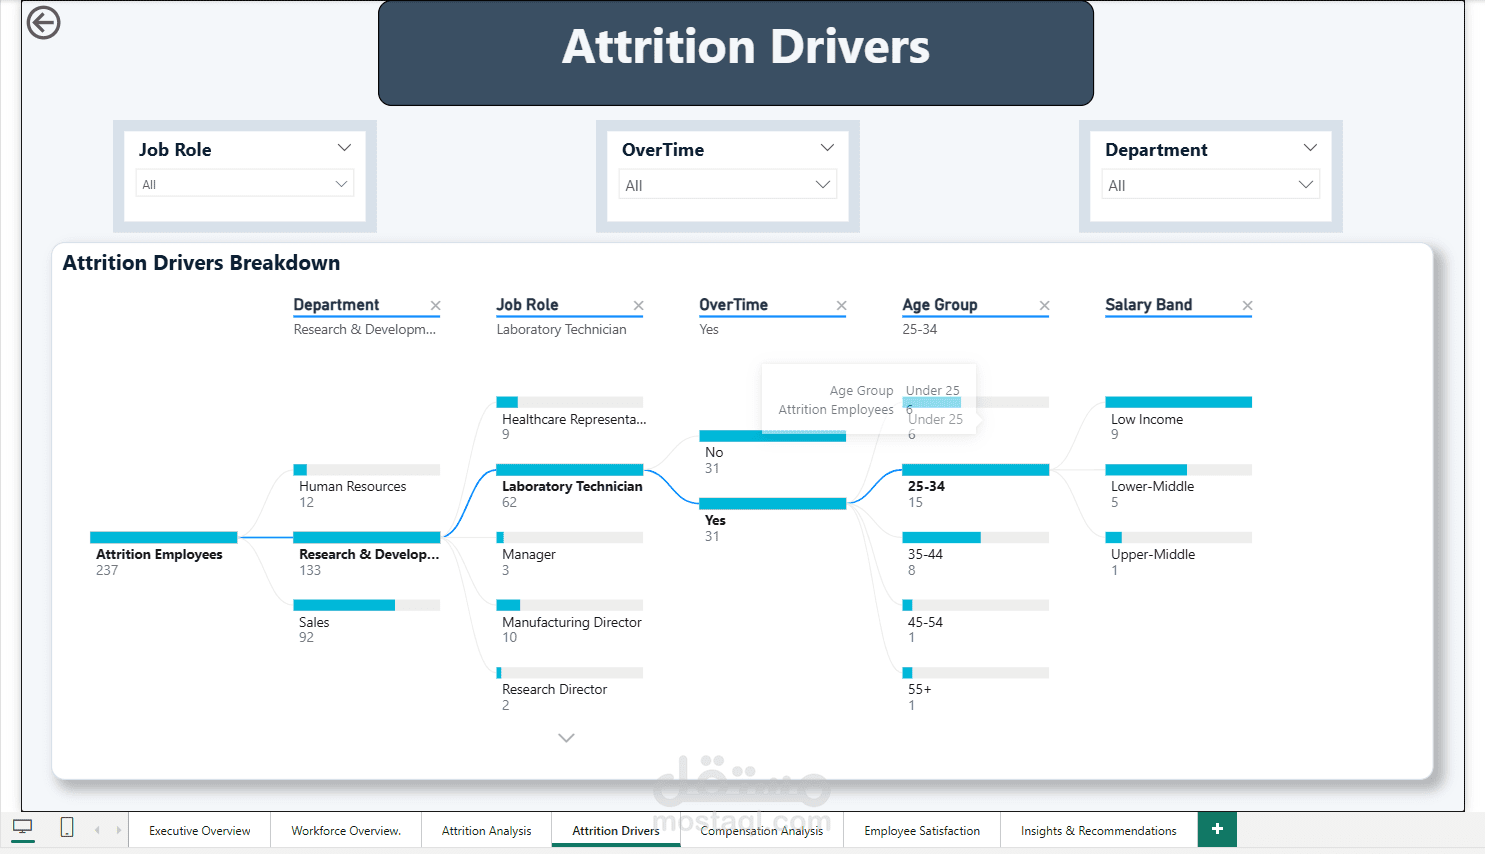1485x854 pixels.
Task: Click the Department level header
Action: point(336,305)
